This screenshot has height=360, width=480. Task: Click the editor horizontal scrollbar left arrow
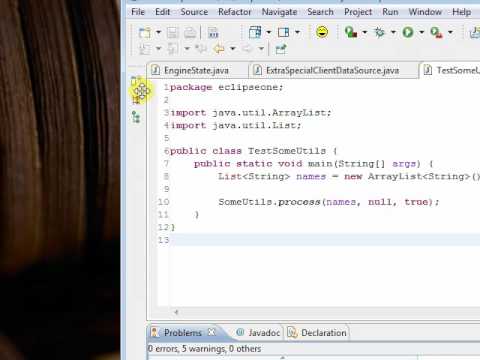click(x=176, y=312)
